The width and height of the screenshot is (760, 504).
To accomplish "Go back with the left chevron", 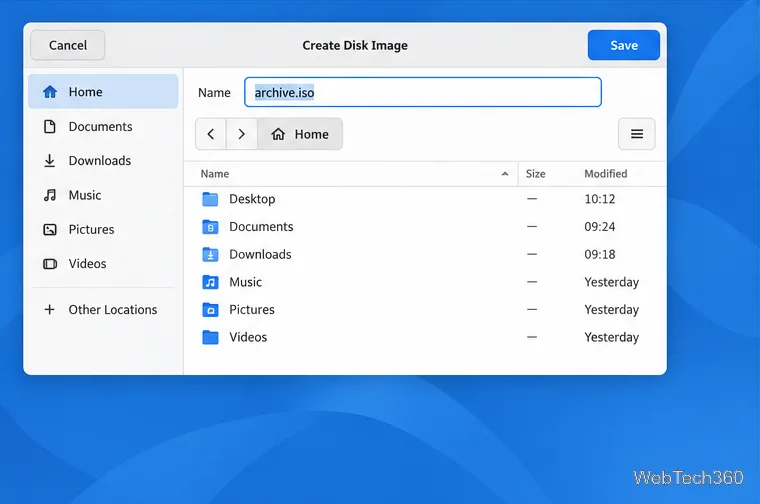I will pos(210,134).
